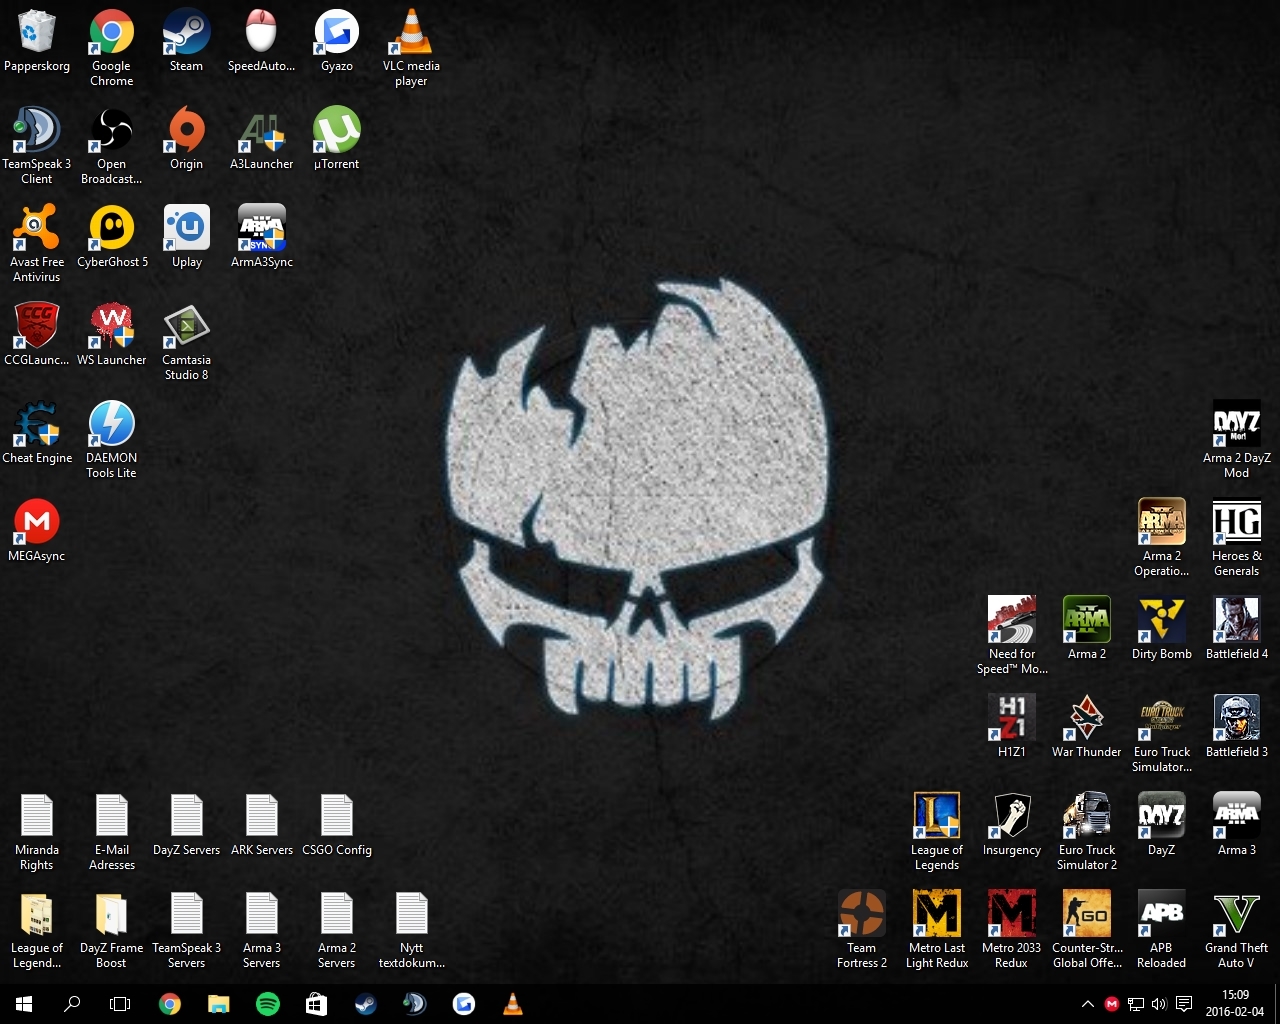Select the Open Broadcast... desktop shortcut
Image resolution: width=1280 pixels, height=1024 pixels.
coord(112,146)
